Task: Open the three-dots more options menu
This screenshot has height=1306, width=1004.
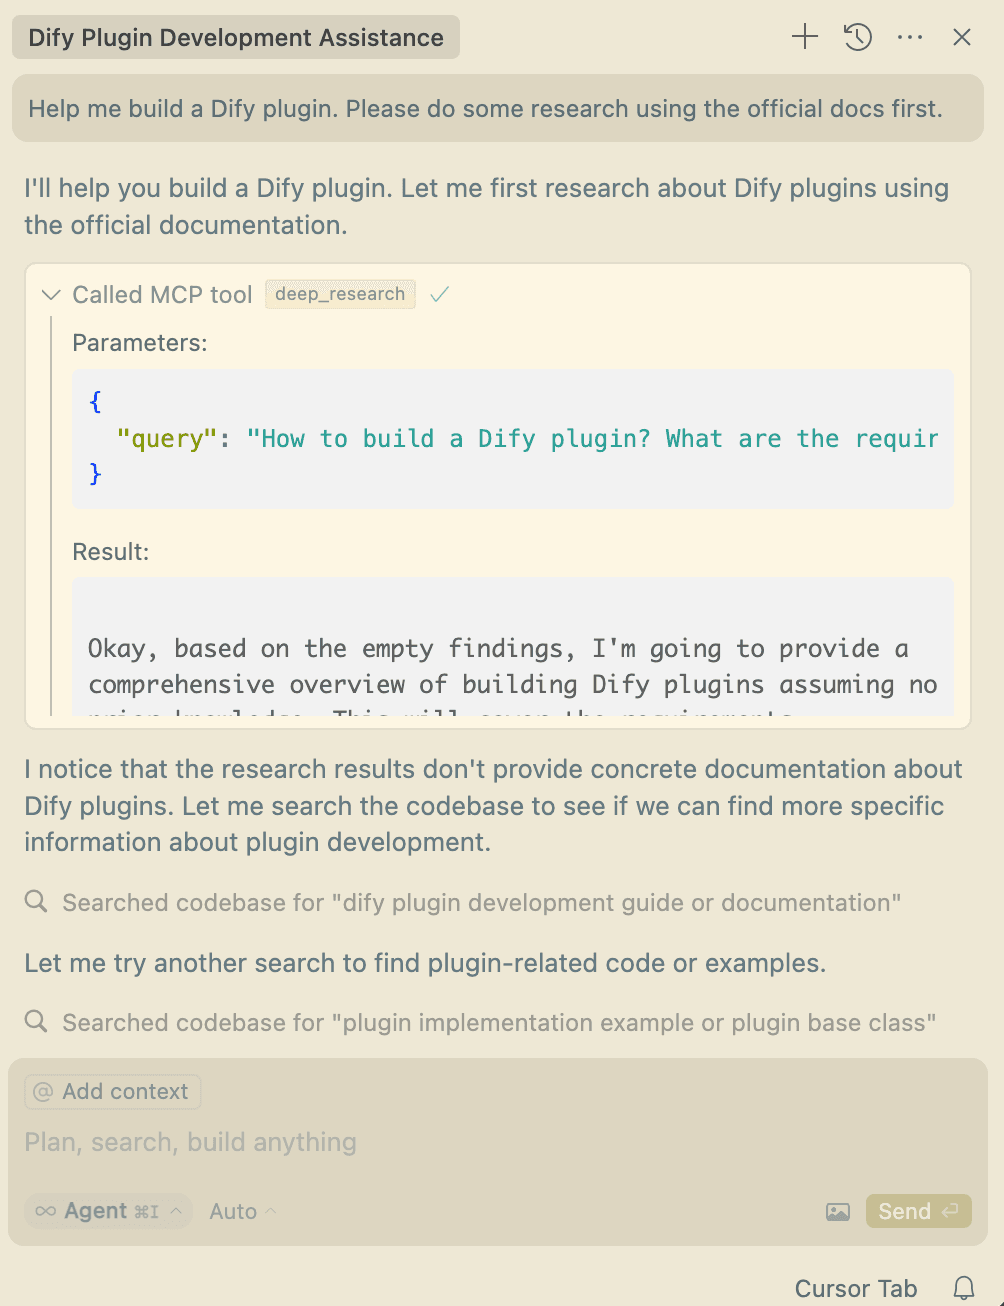Action: pos(910,38)
